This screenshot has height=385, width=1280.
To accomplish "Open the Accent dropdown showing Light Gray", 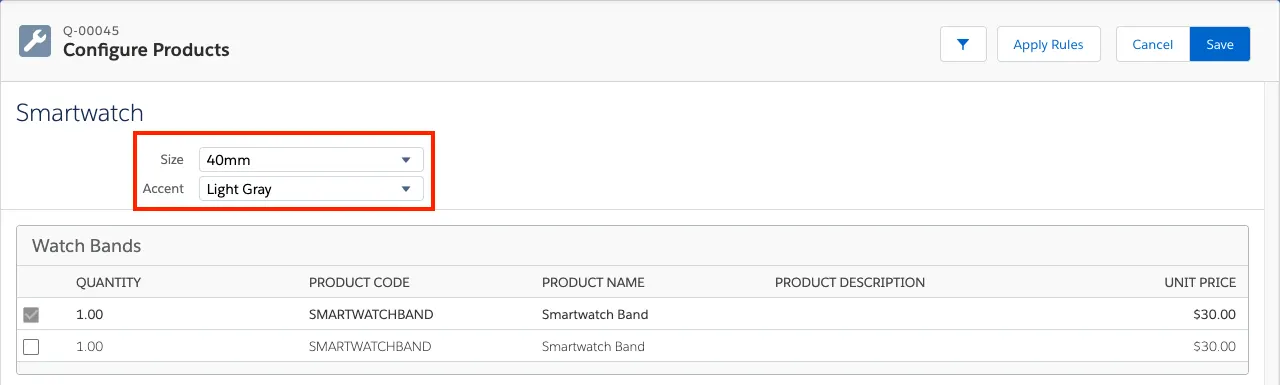I will click(311, 188).
